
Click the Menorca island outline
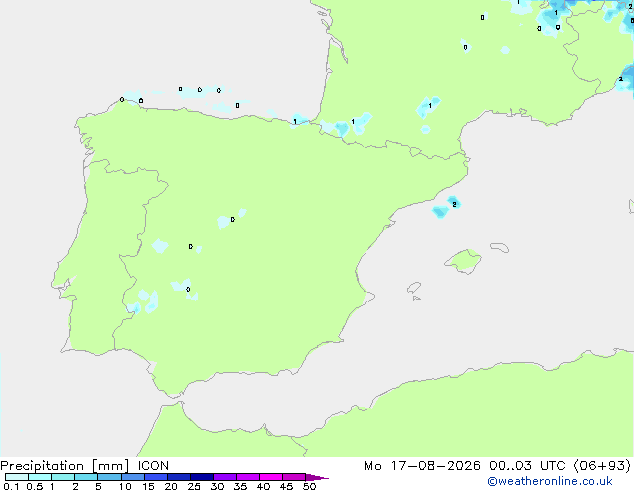(500, 247)
